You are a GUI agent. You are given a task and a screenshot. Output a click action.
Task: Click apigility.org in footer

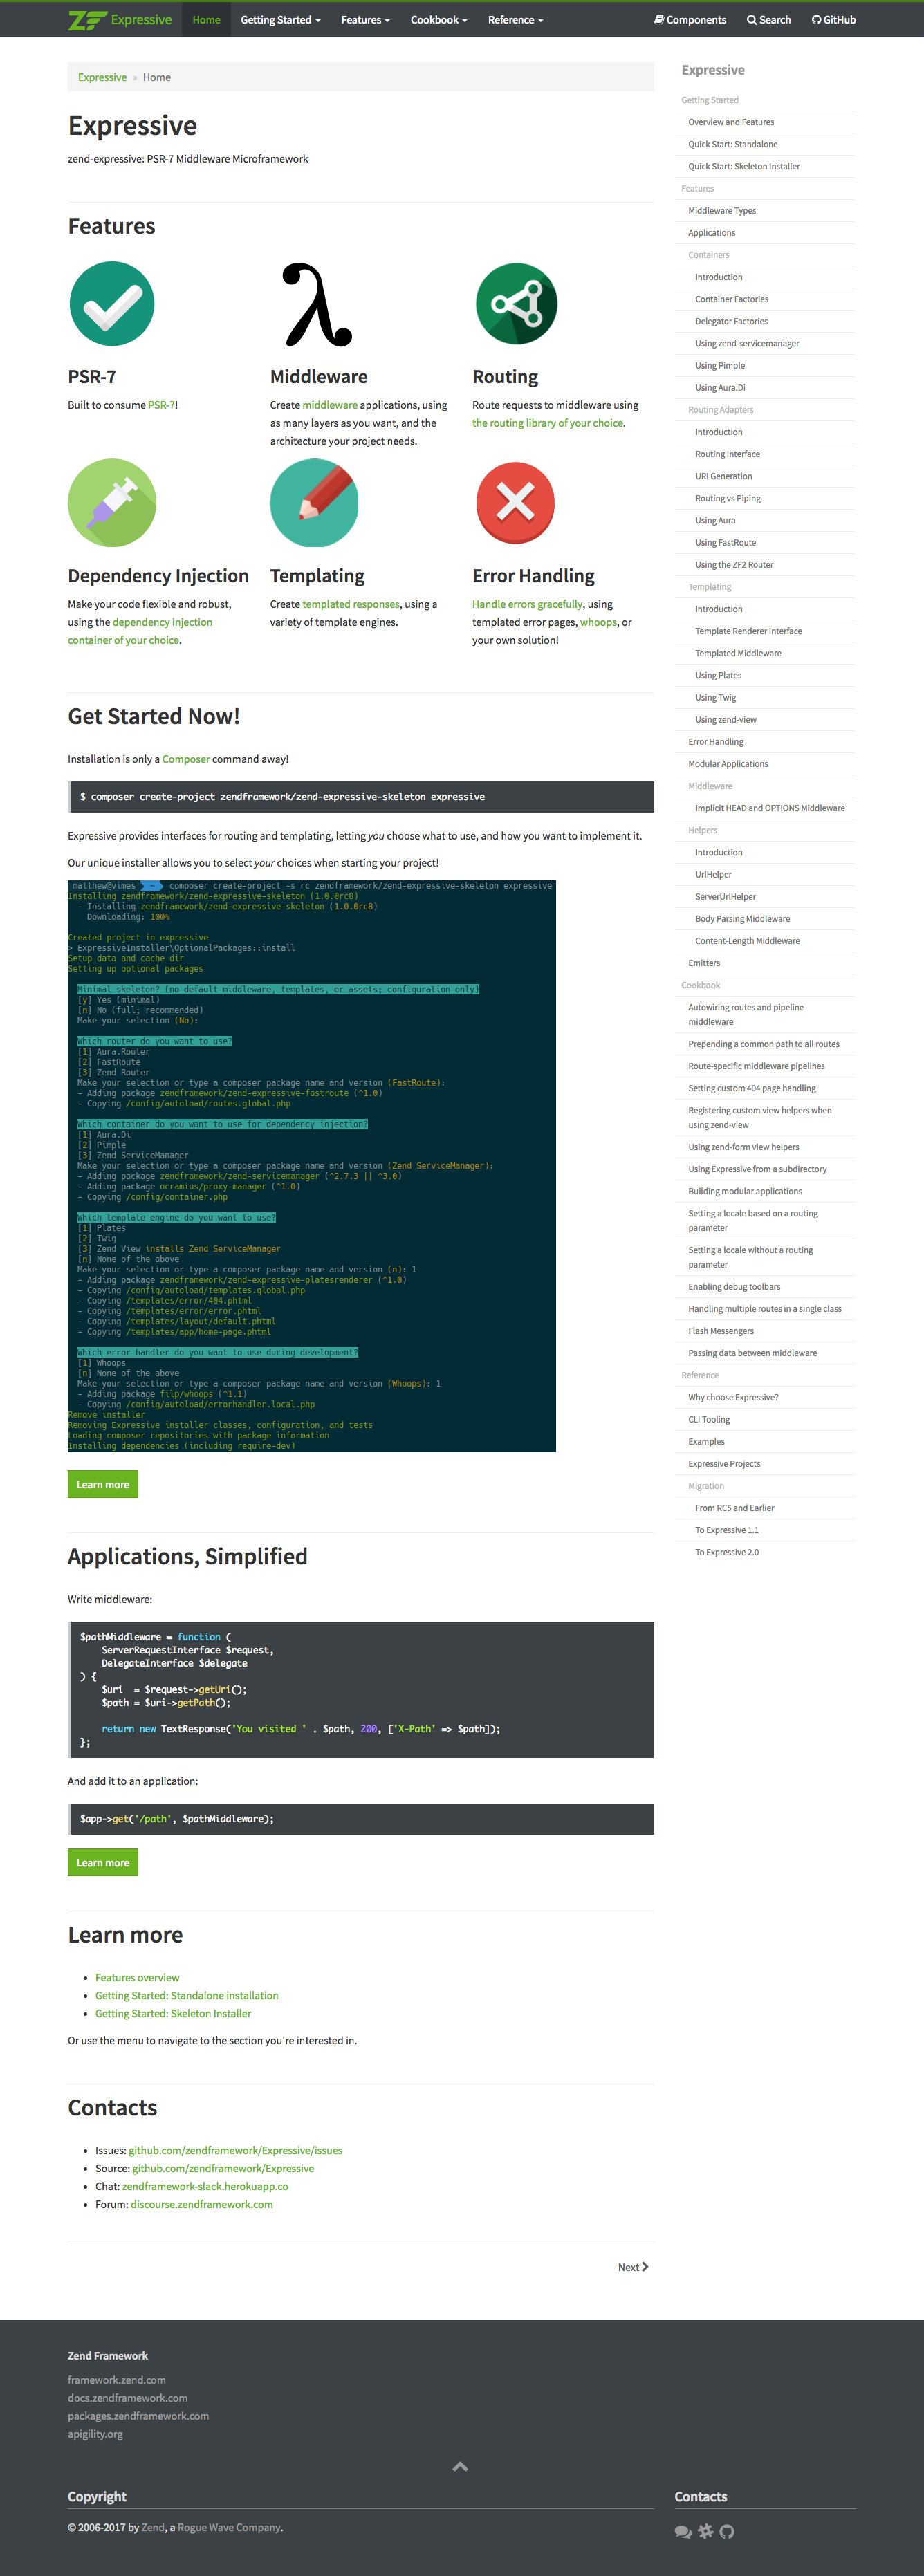pos(95,2434)
